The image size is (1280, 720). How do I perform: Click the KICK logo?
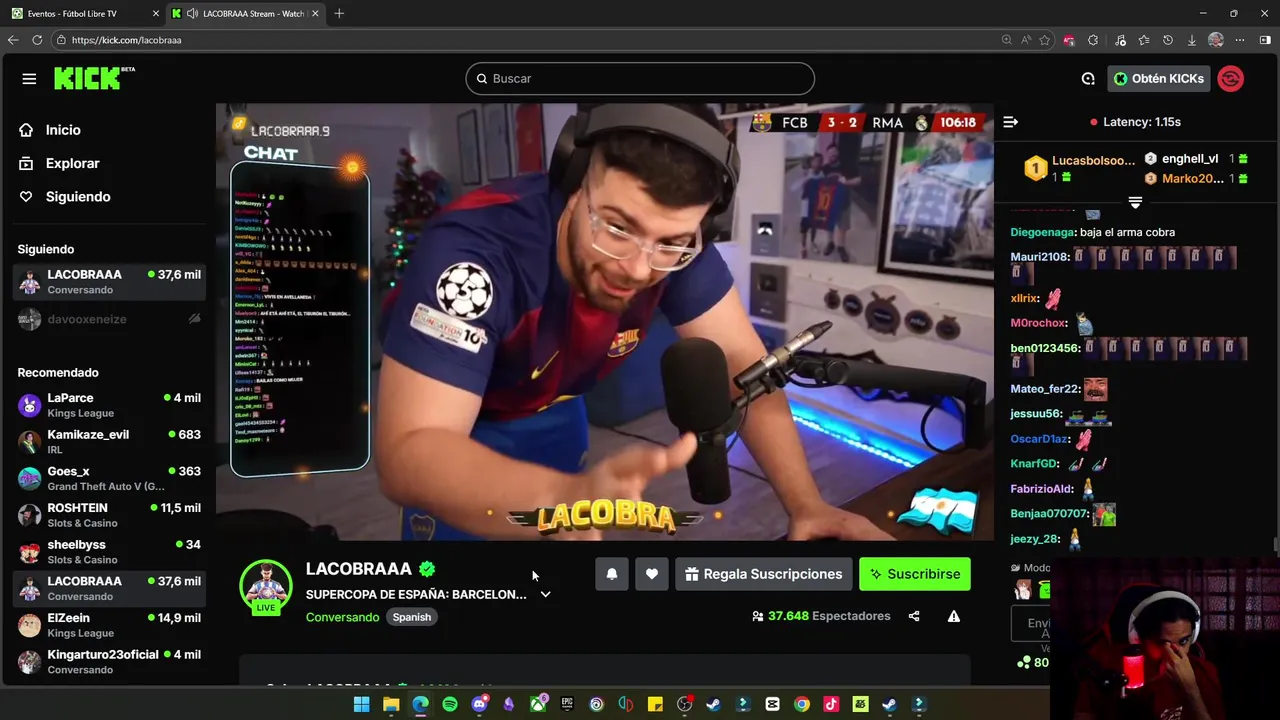(x=93, y=78)
